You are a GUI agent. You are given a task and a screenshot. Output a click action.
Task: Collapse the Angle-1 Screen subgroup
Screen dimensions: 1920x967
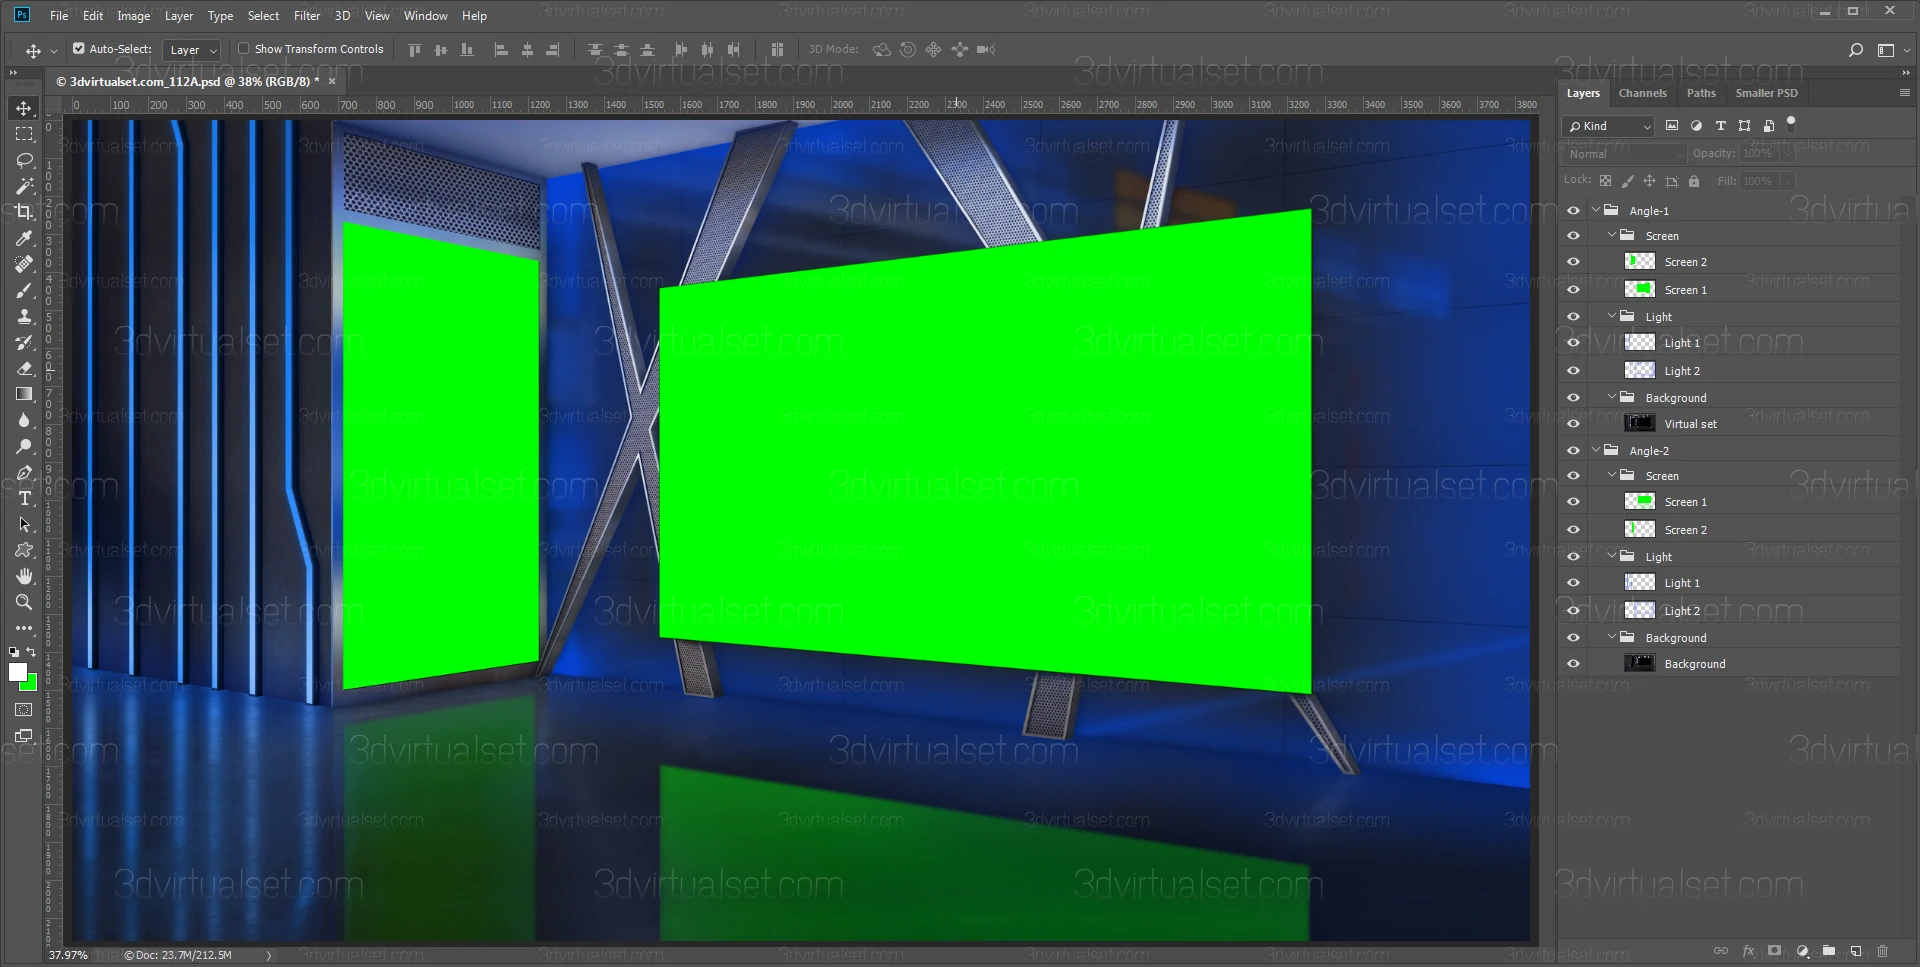pyautogui.click(x=1612, y=236)
